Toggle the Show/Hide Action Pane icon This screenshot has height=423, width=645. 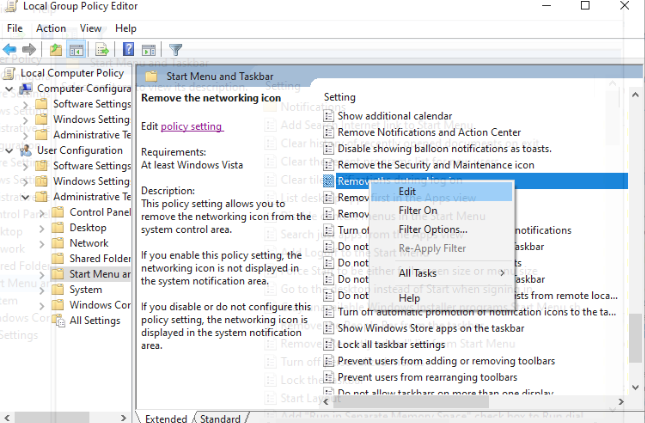pyautogui.click(x=149, y=50)
